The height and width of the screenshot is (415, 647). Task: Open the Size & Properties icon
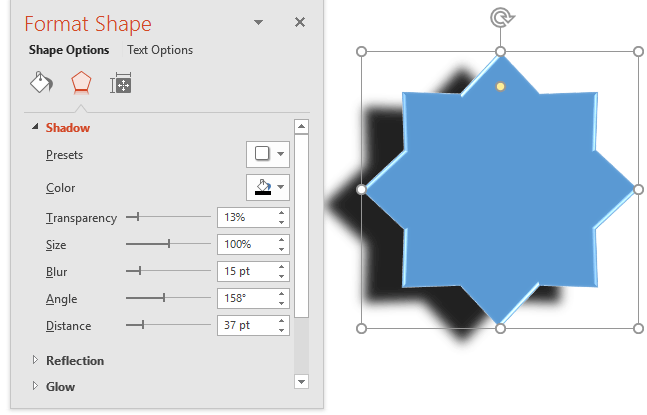[x=121, y=83]
